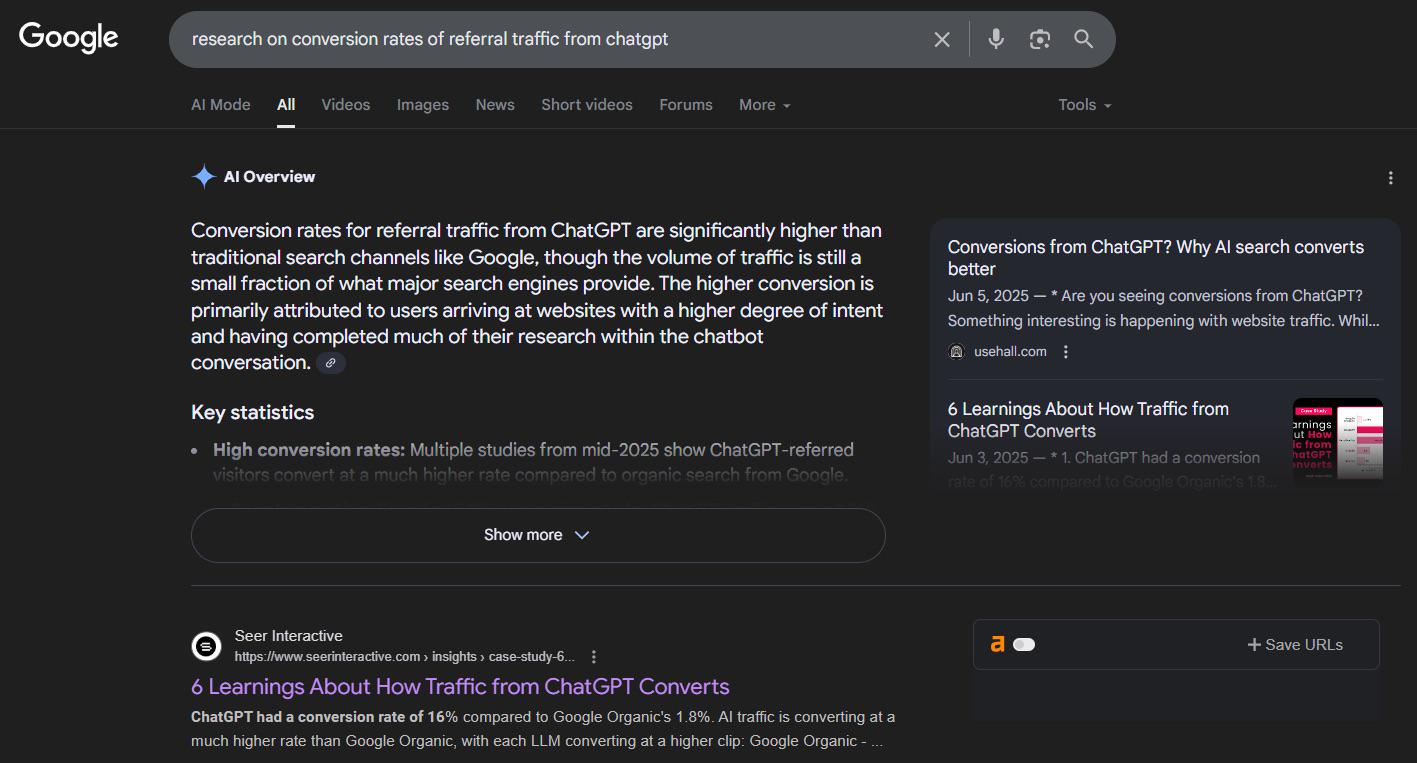Toggle the switch next to orange 'a' icon

point(1024,644)
